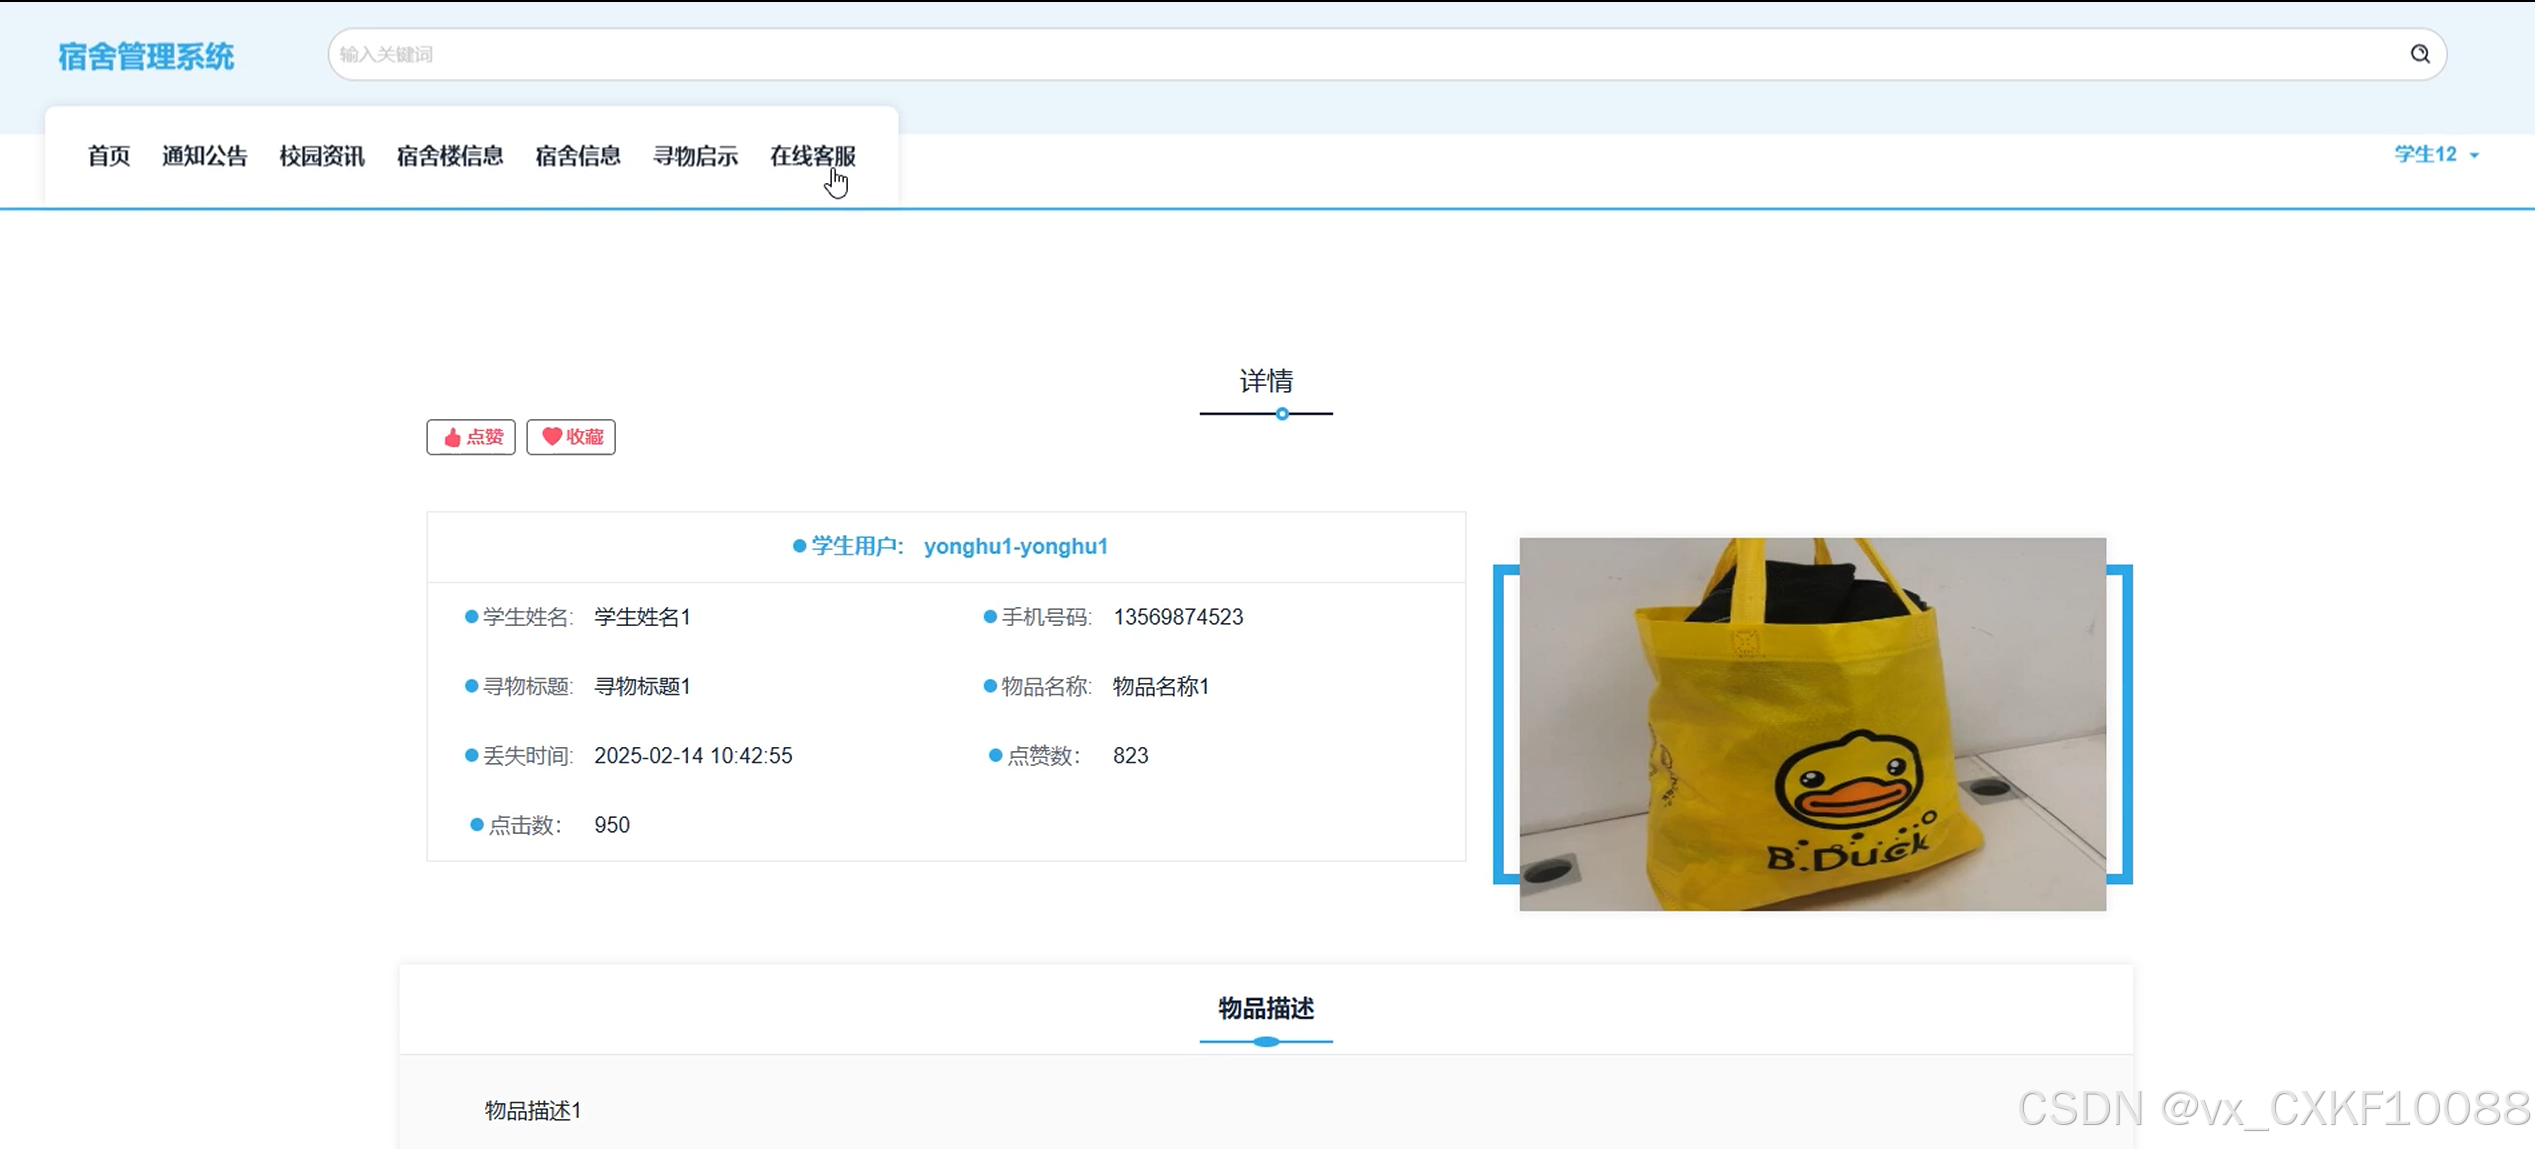
Task: Click the keyword search input field
Action: click(x=1360, y=54)
